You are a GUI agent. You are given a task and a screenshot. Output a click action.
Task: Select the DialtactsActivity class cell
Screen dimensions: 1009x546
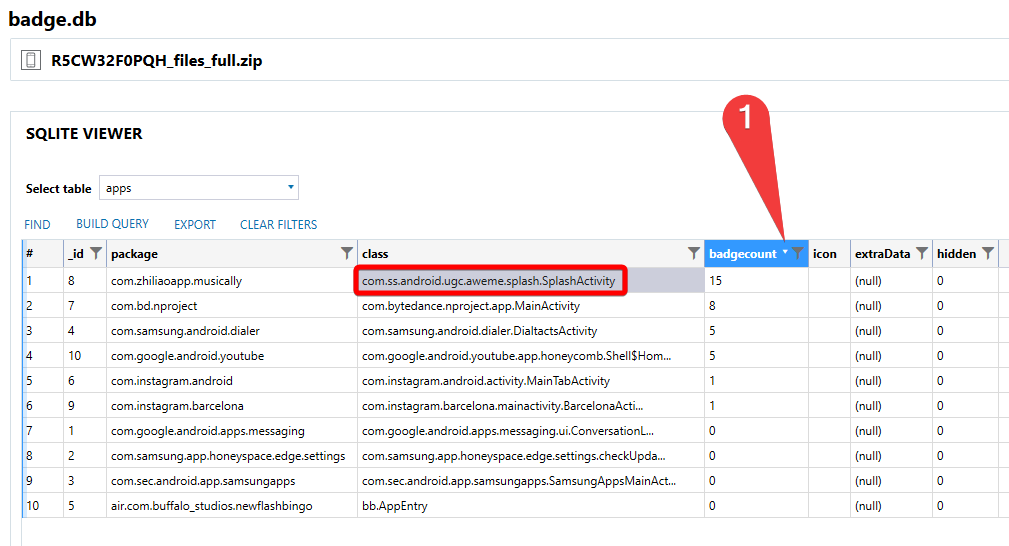(x=531, y=331)
